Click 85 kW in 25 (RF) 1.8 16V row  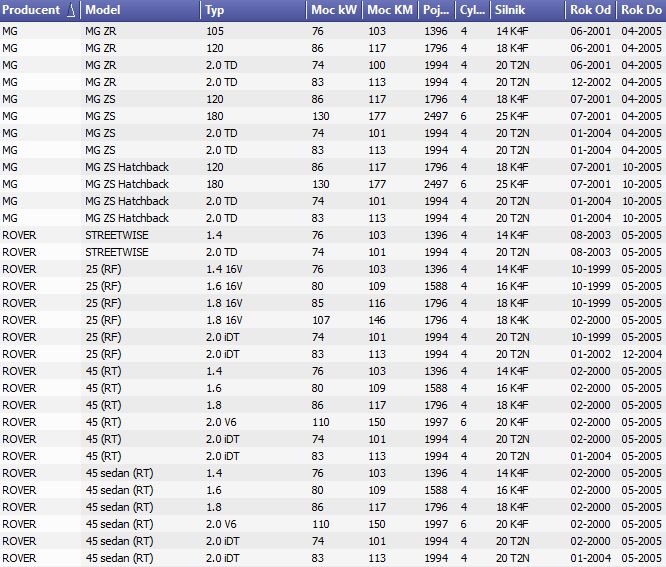pos(317,303)
